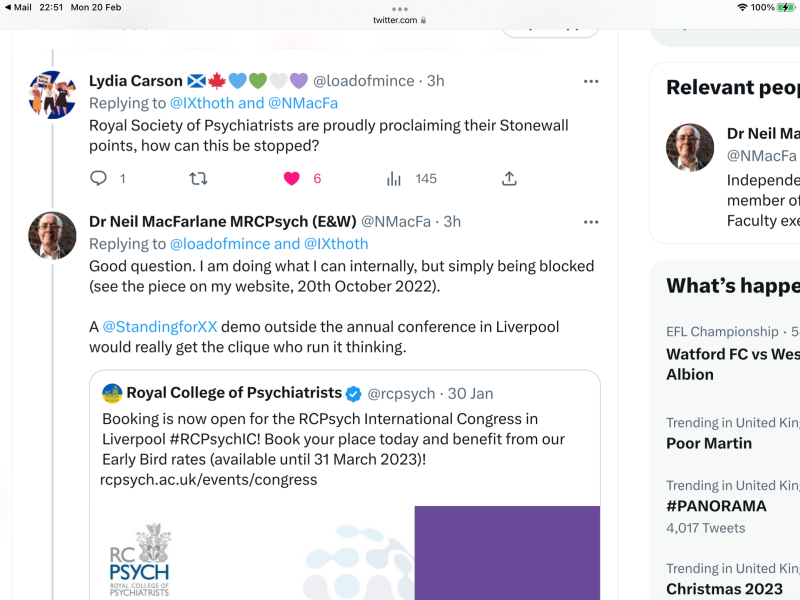800x600 pixels.
Task: Open the multitasking three-dots menu
Action: click(x=400, y=7)
